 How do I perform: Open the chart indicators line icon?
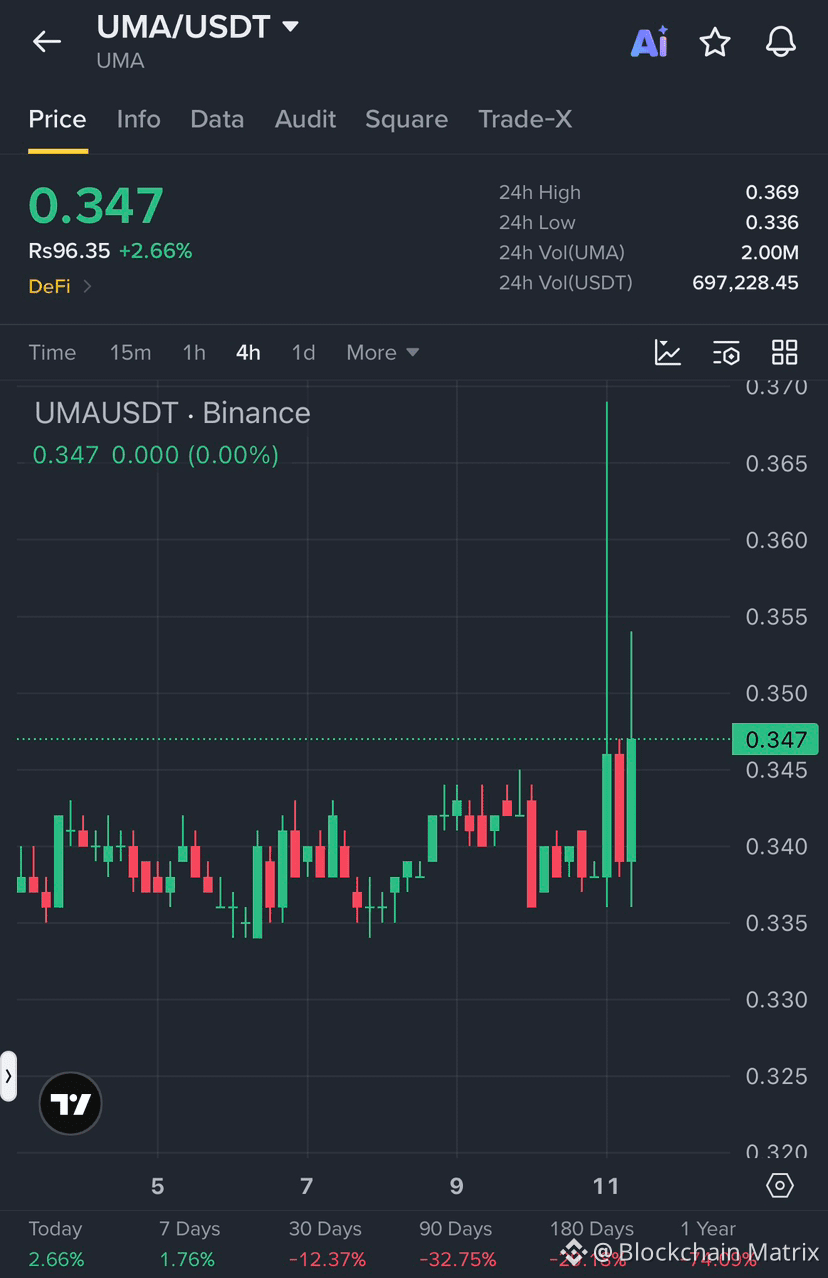(668, 352)
